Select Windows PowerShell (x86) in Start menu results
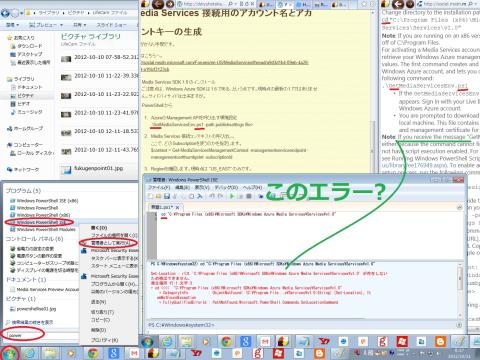The image size is (480, 360). click(x=40, y=215)
